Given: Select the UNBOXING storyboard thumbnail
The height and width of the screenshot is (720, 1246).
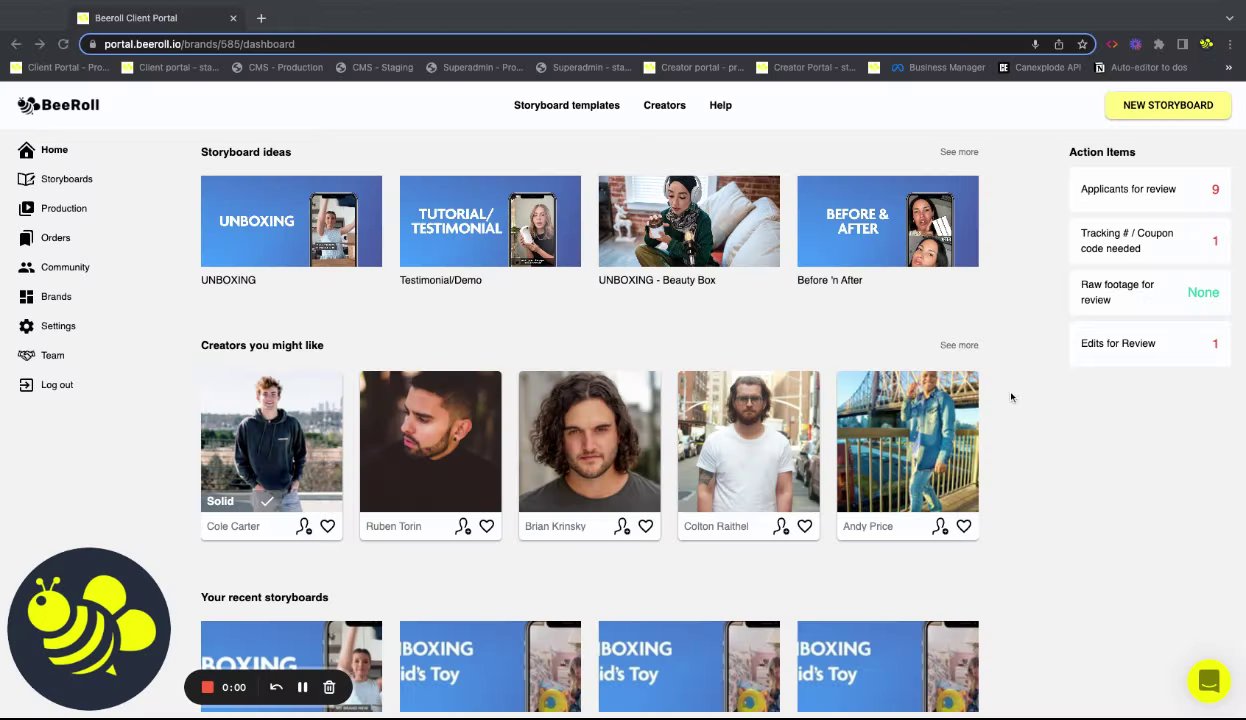Looking at the screenshot, I should (x=291, y=221).
